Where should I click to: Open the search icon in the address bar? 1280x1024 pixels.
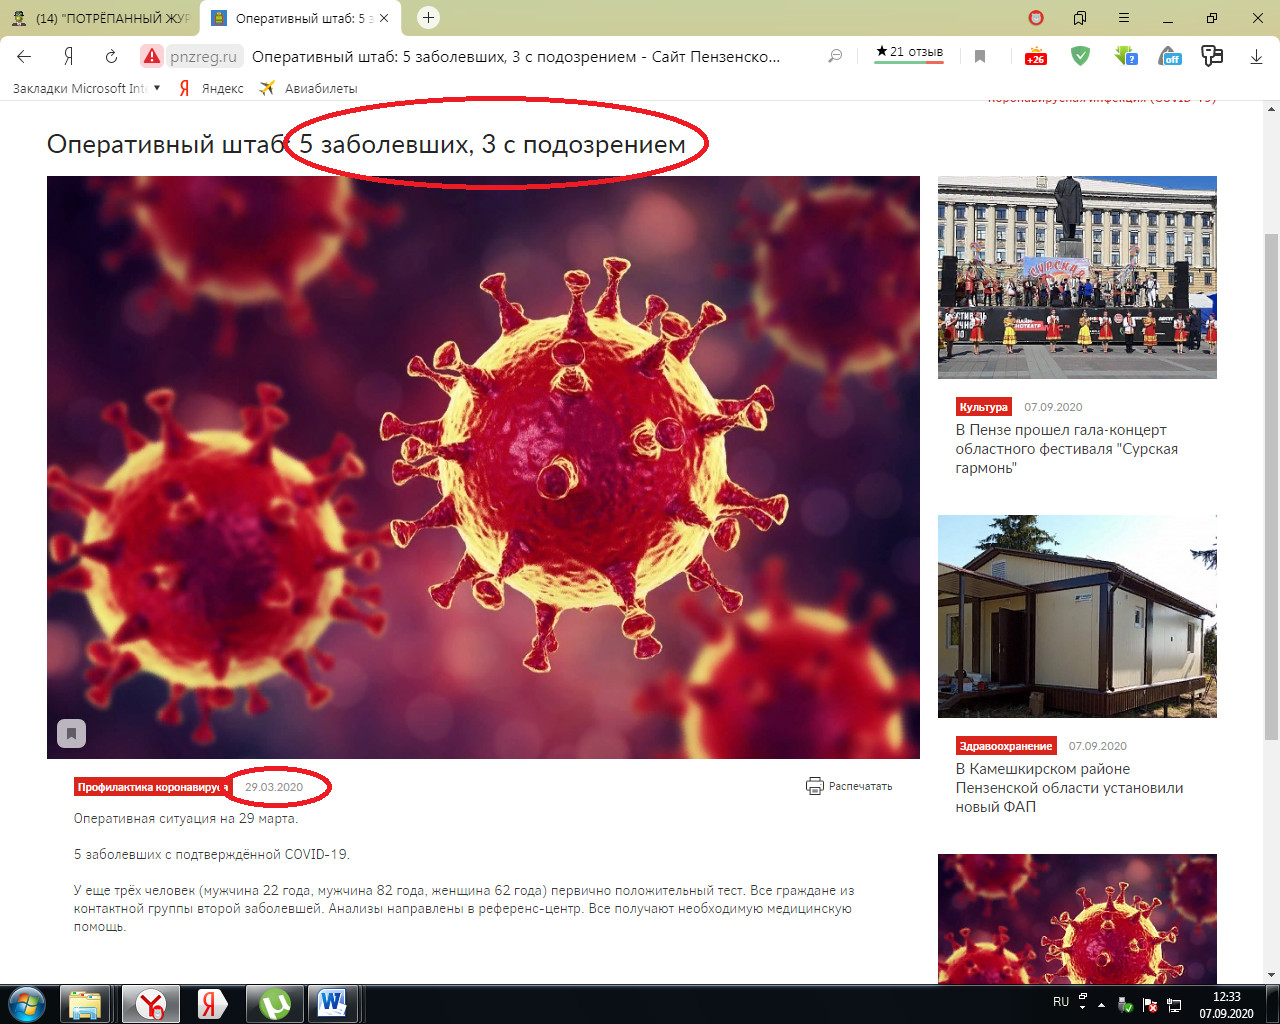coord(835,56)
